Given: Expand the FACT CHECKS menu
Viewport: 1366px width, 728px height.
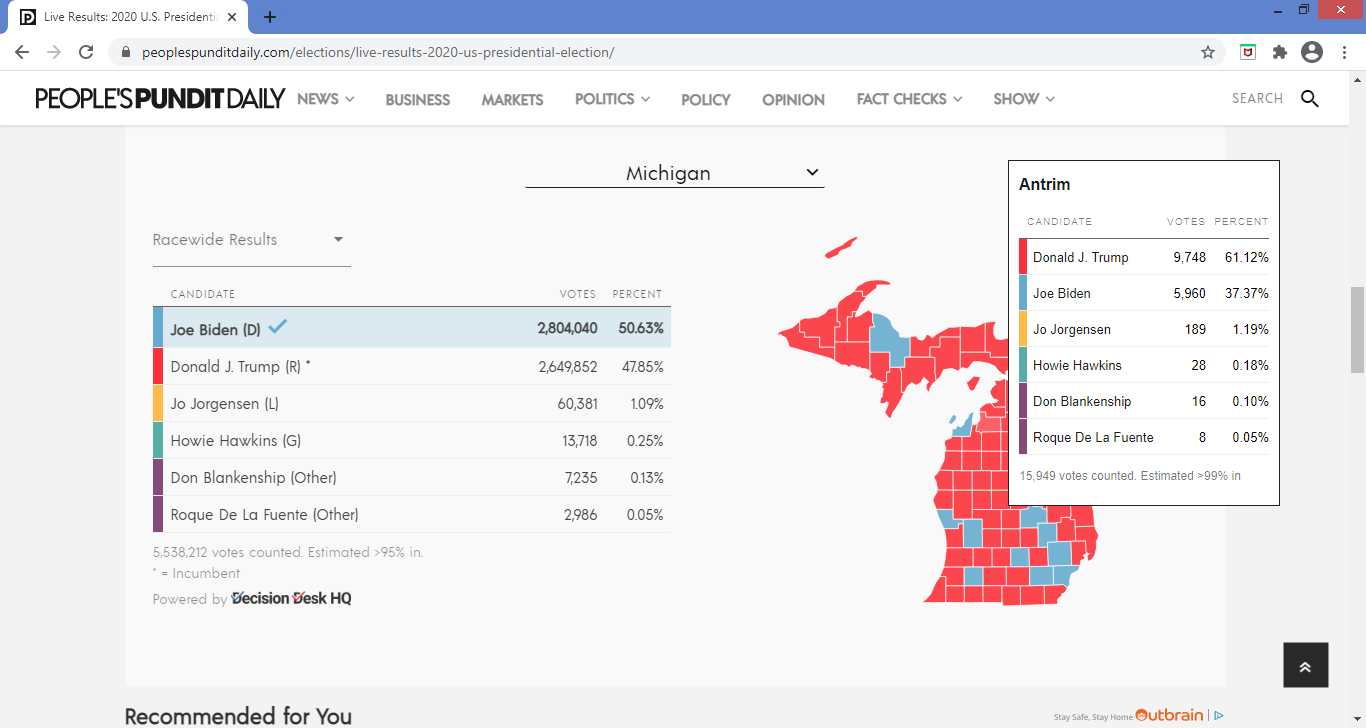Looking at the screenshot, I should (909, 99).
